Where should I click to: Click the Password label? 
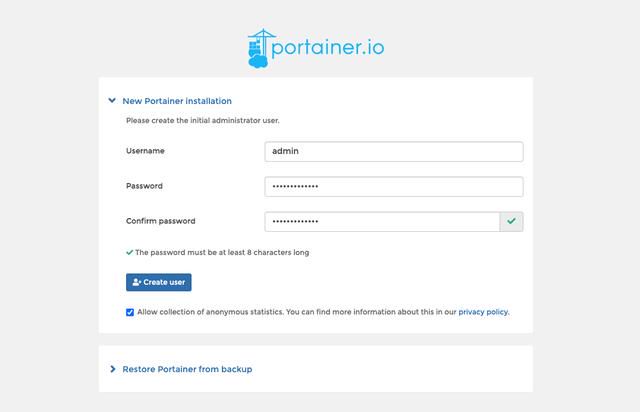point(144,186)
